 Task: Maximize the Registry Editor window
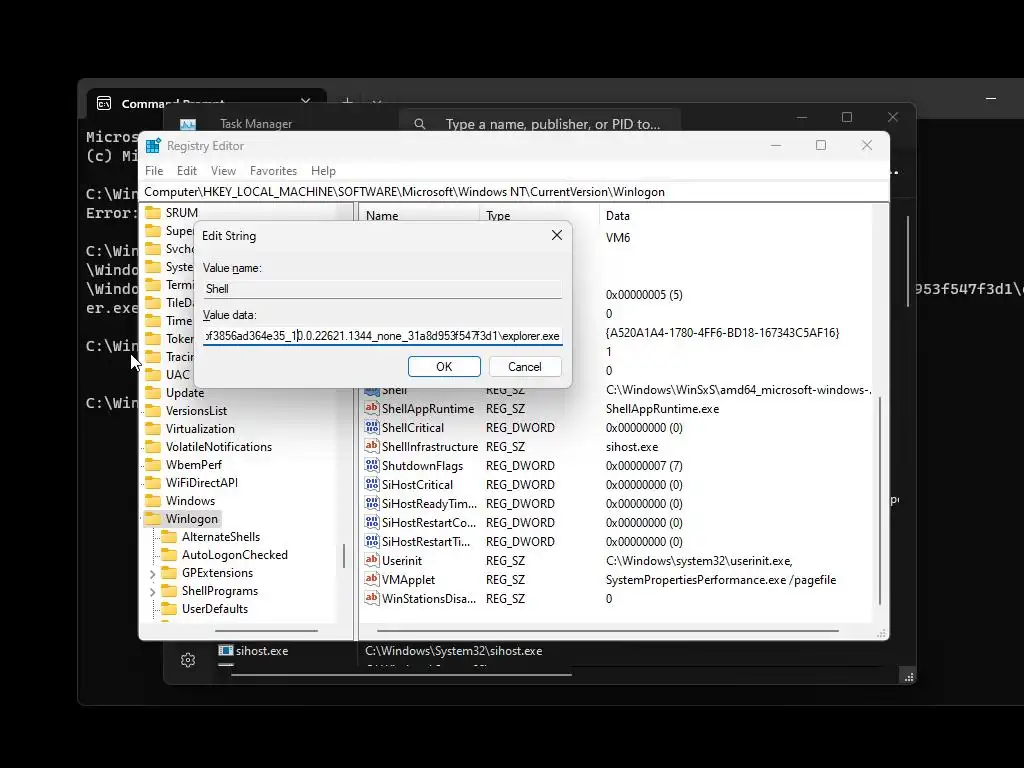pyautogui.click(x=821, y=145)
